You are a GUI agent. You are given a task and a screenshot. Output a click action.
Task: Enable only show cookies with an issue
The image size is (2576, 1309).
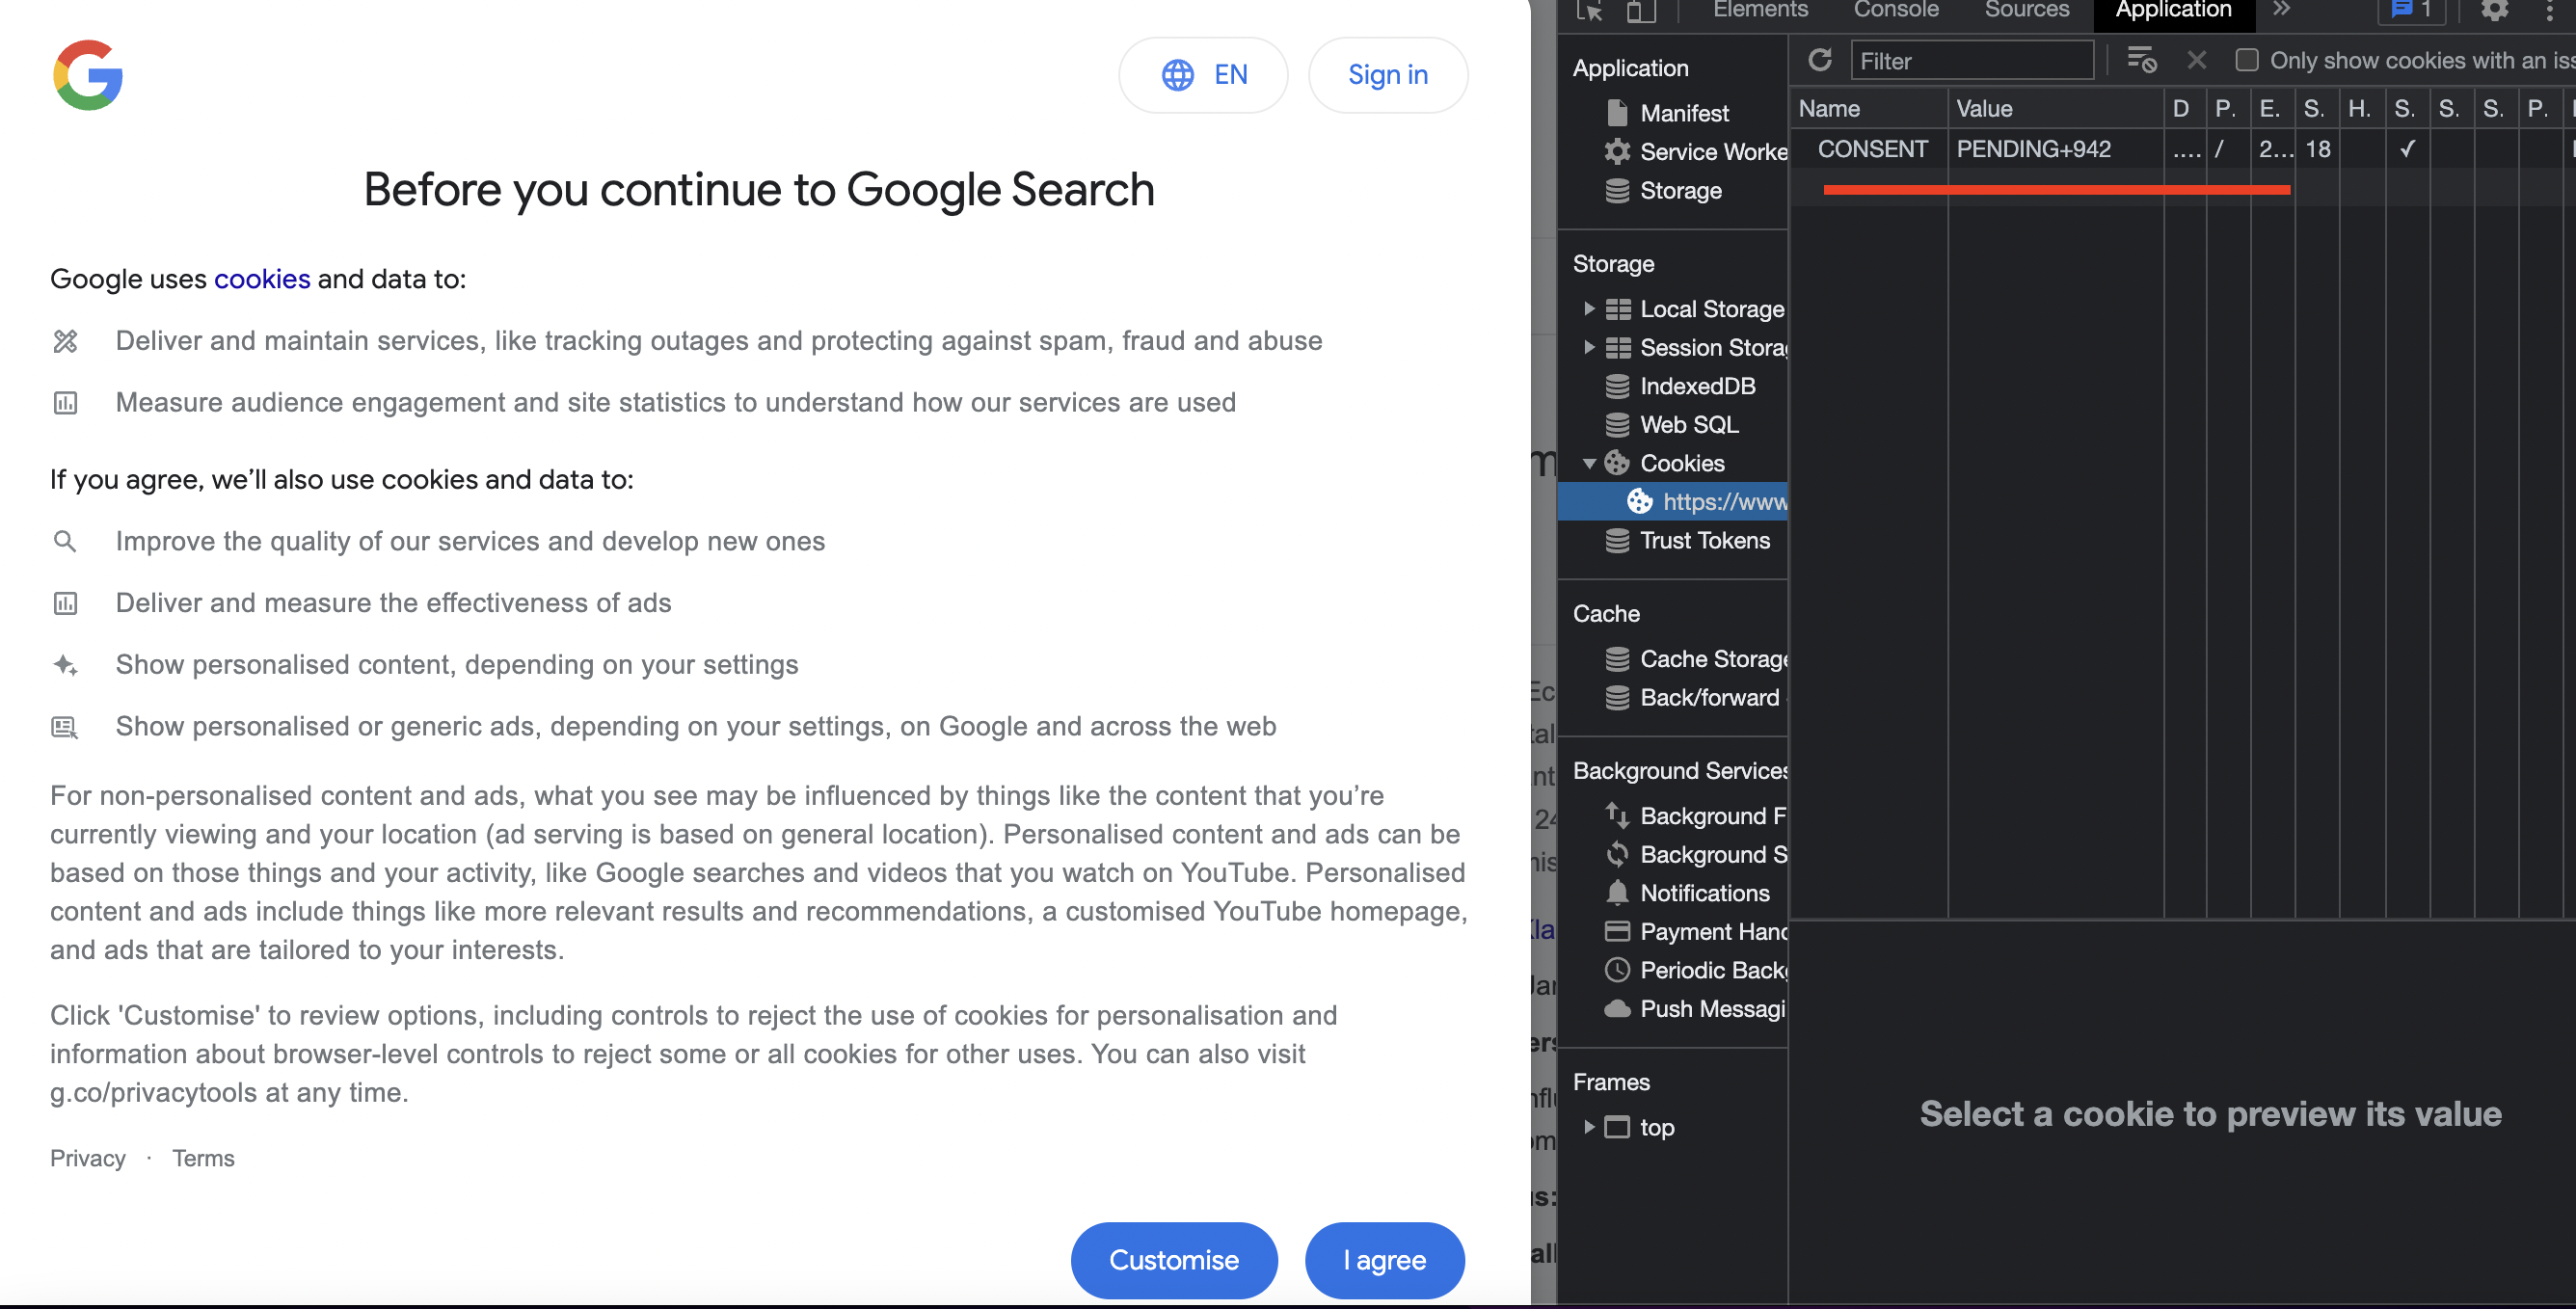2247,60
